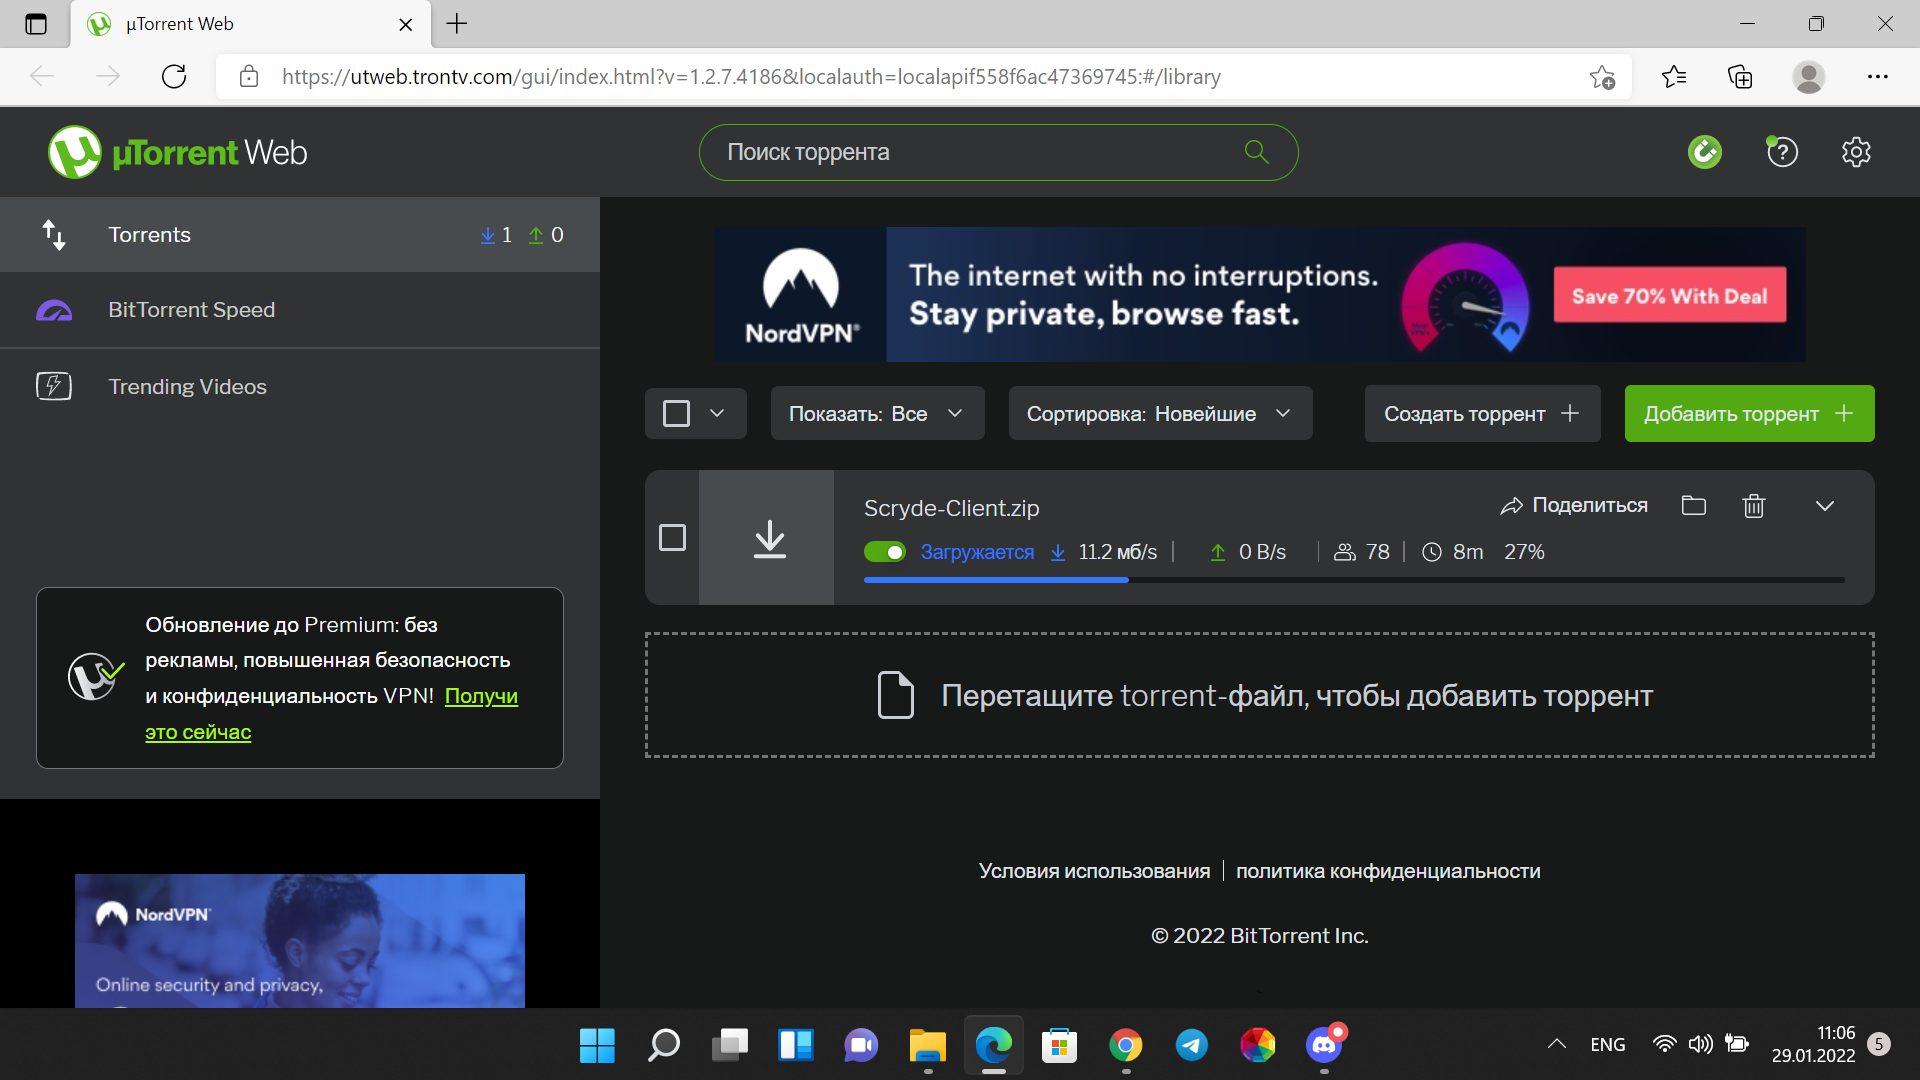
Task: Click the torrent download progress bar
Action: [x=1353, y=580]
